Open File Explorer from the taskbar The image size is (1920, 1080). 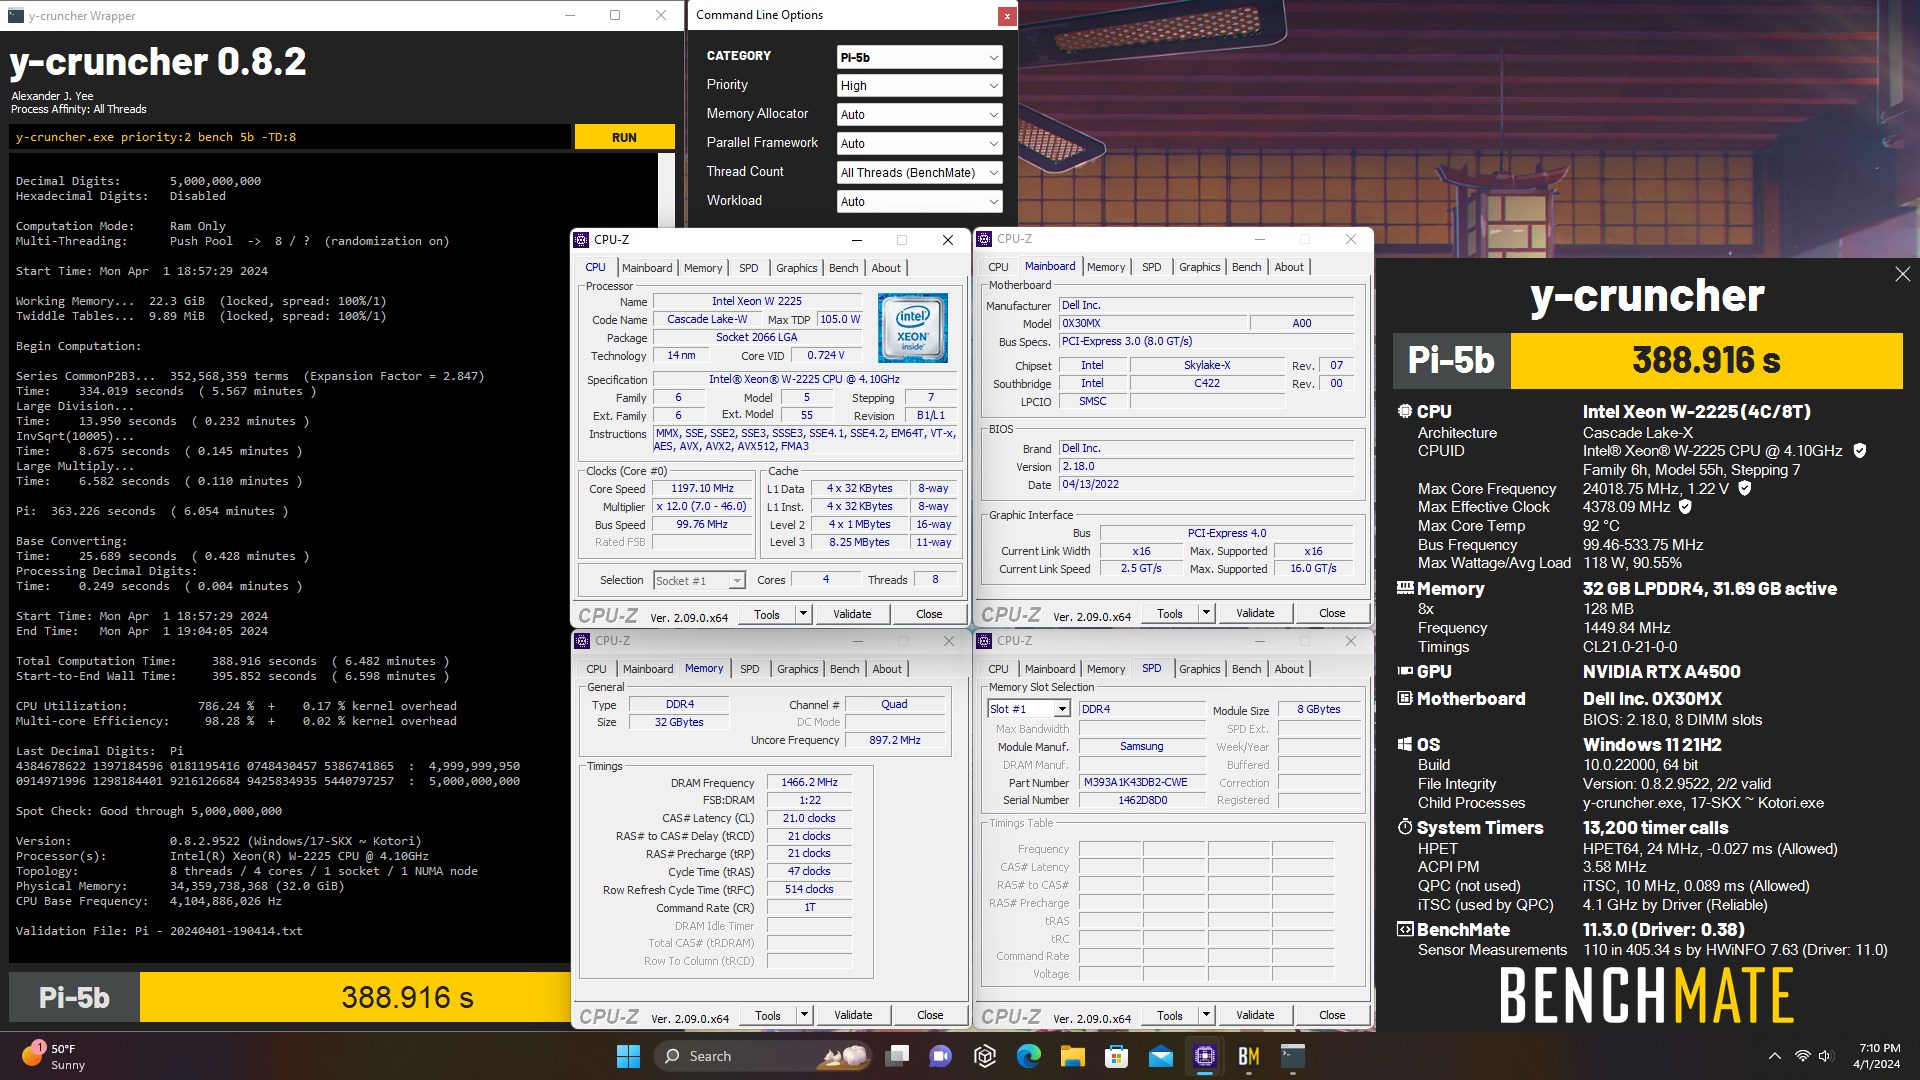[1073, 1056]
